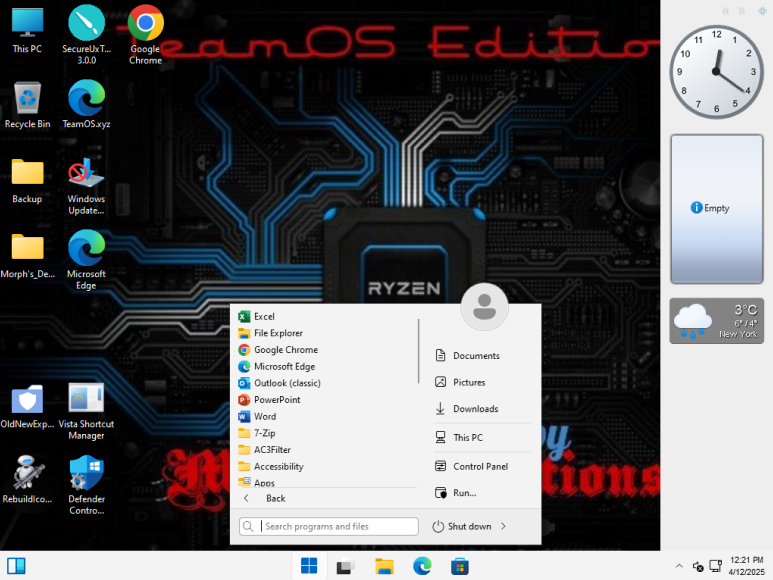Open the widgets button at taskbar left
773x580 pixels.
coord(16,566)
